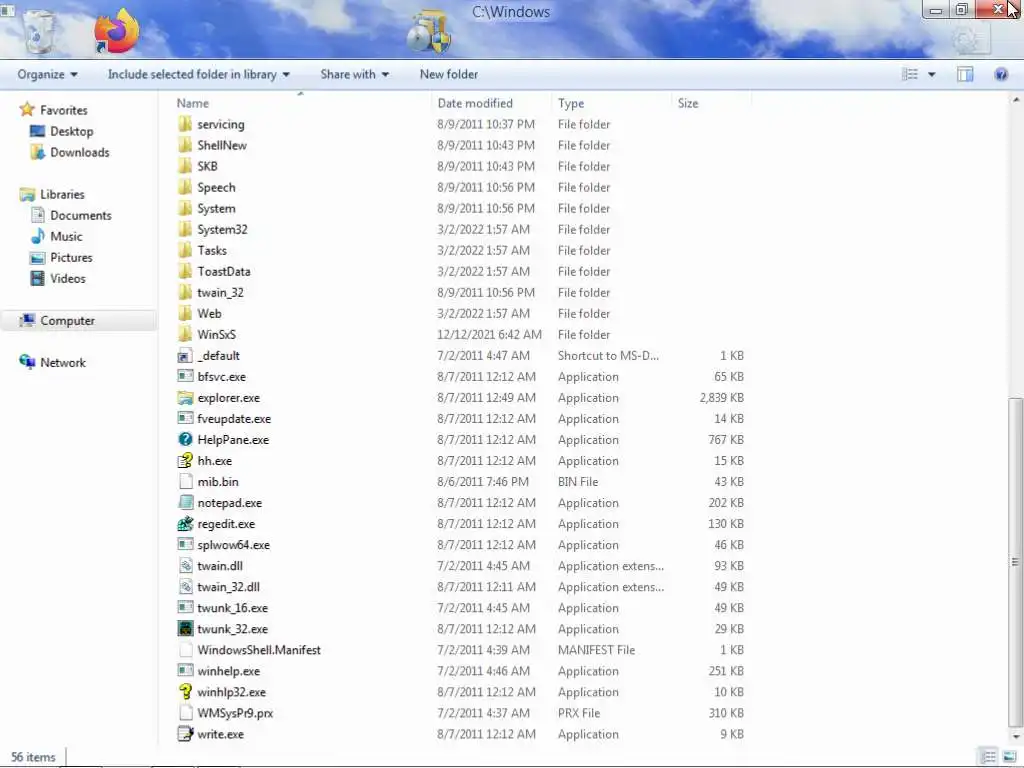Image resolution: width=1024 pixels, height=768 pixels.
Task: Click the large icons view icon in status bar
Action: [x=1009, y=757]
